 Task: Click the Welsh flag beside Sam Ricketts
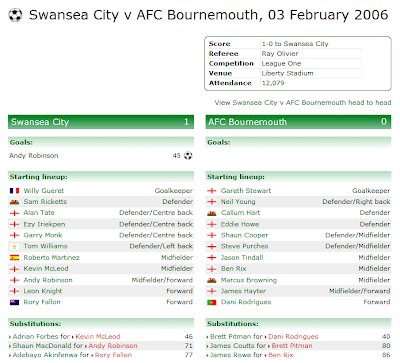(x=14, y=202)
